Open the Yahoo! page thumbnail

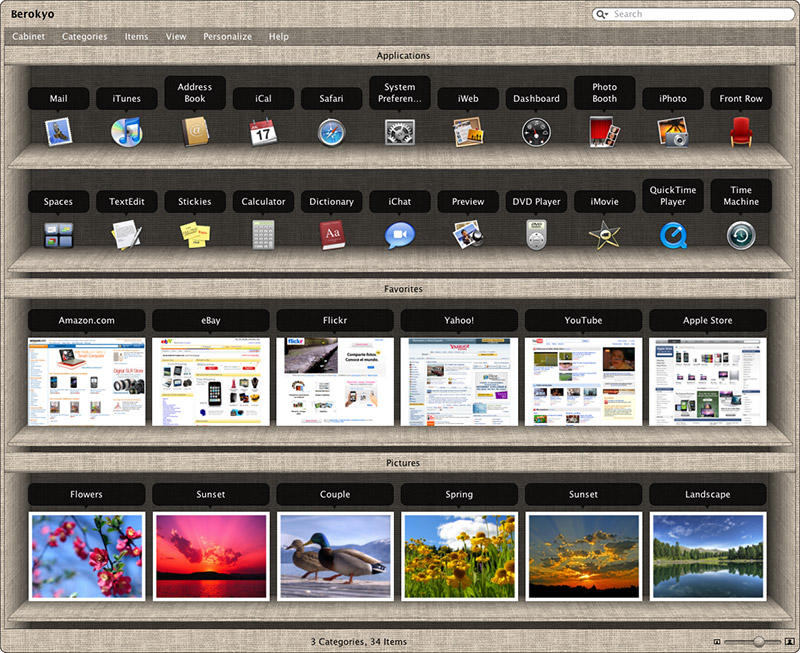point(459,382)
